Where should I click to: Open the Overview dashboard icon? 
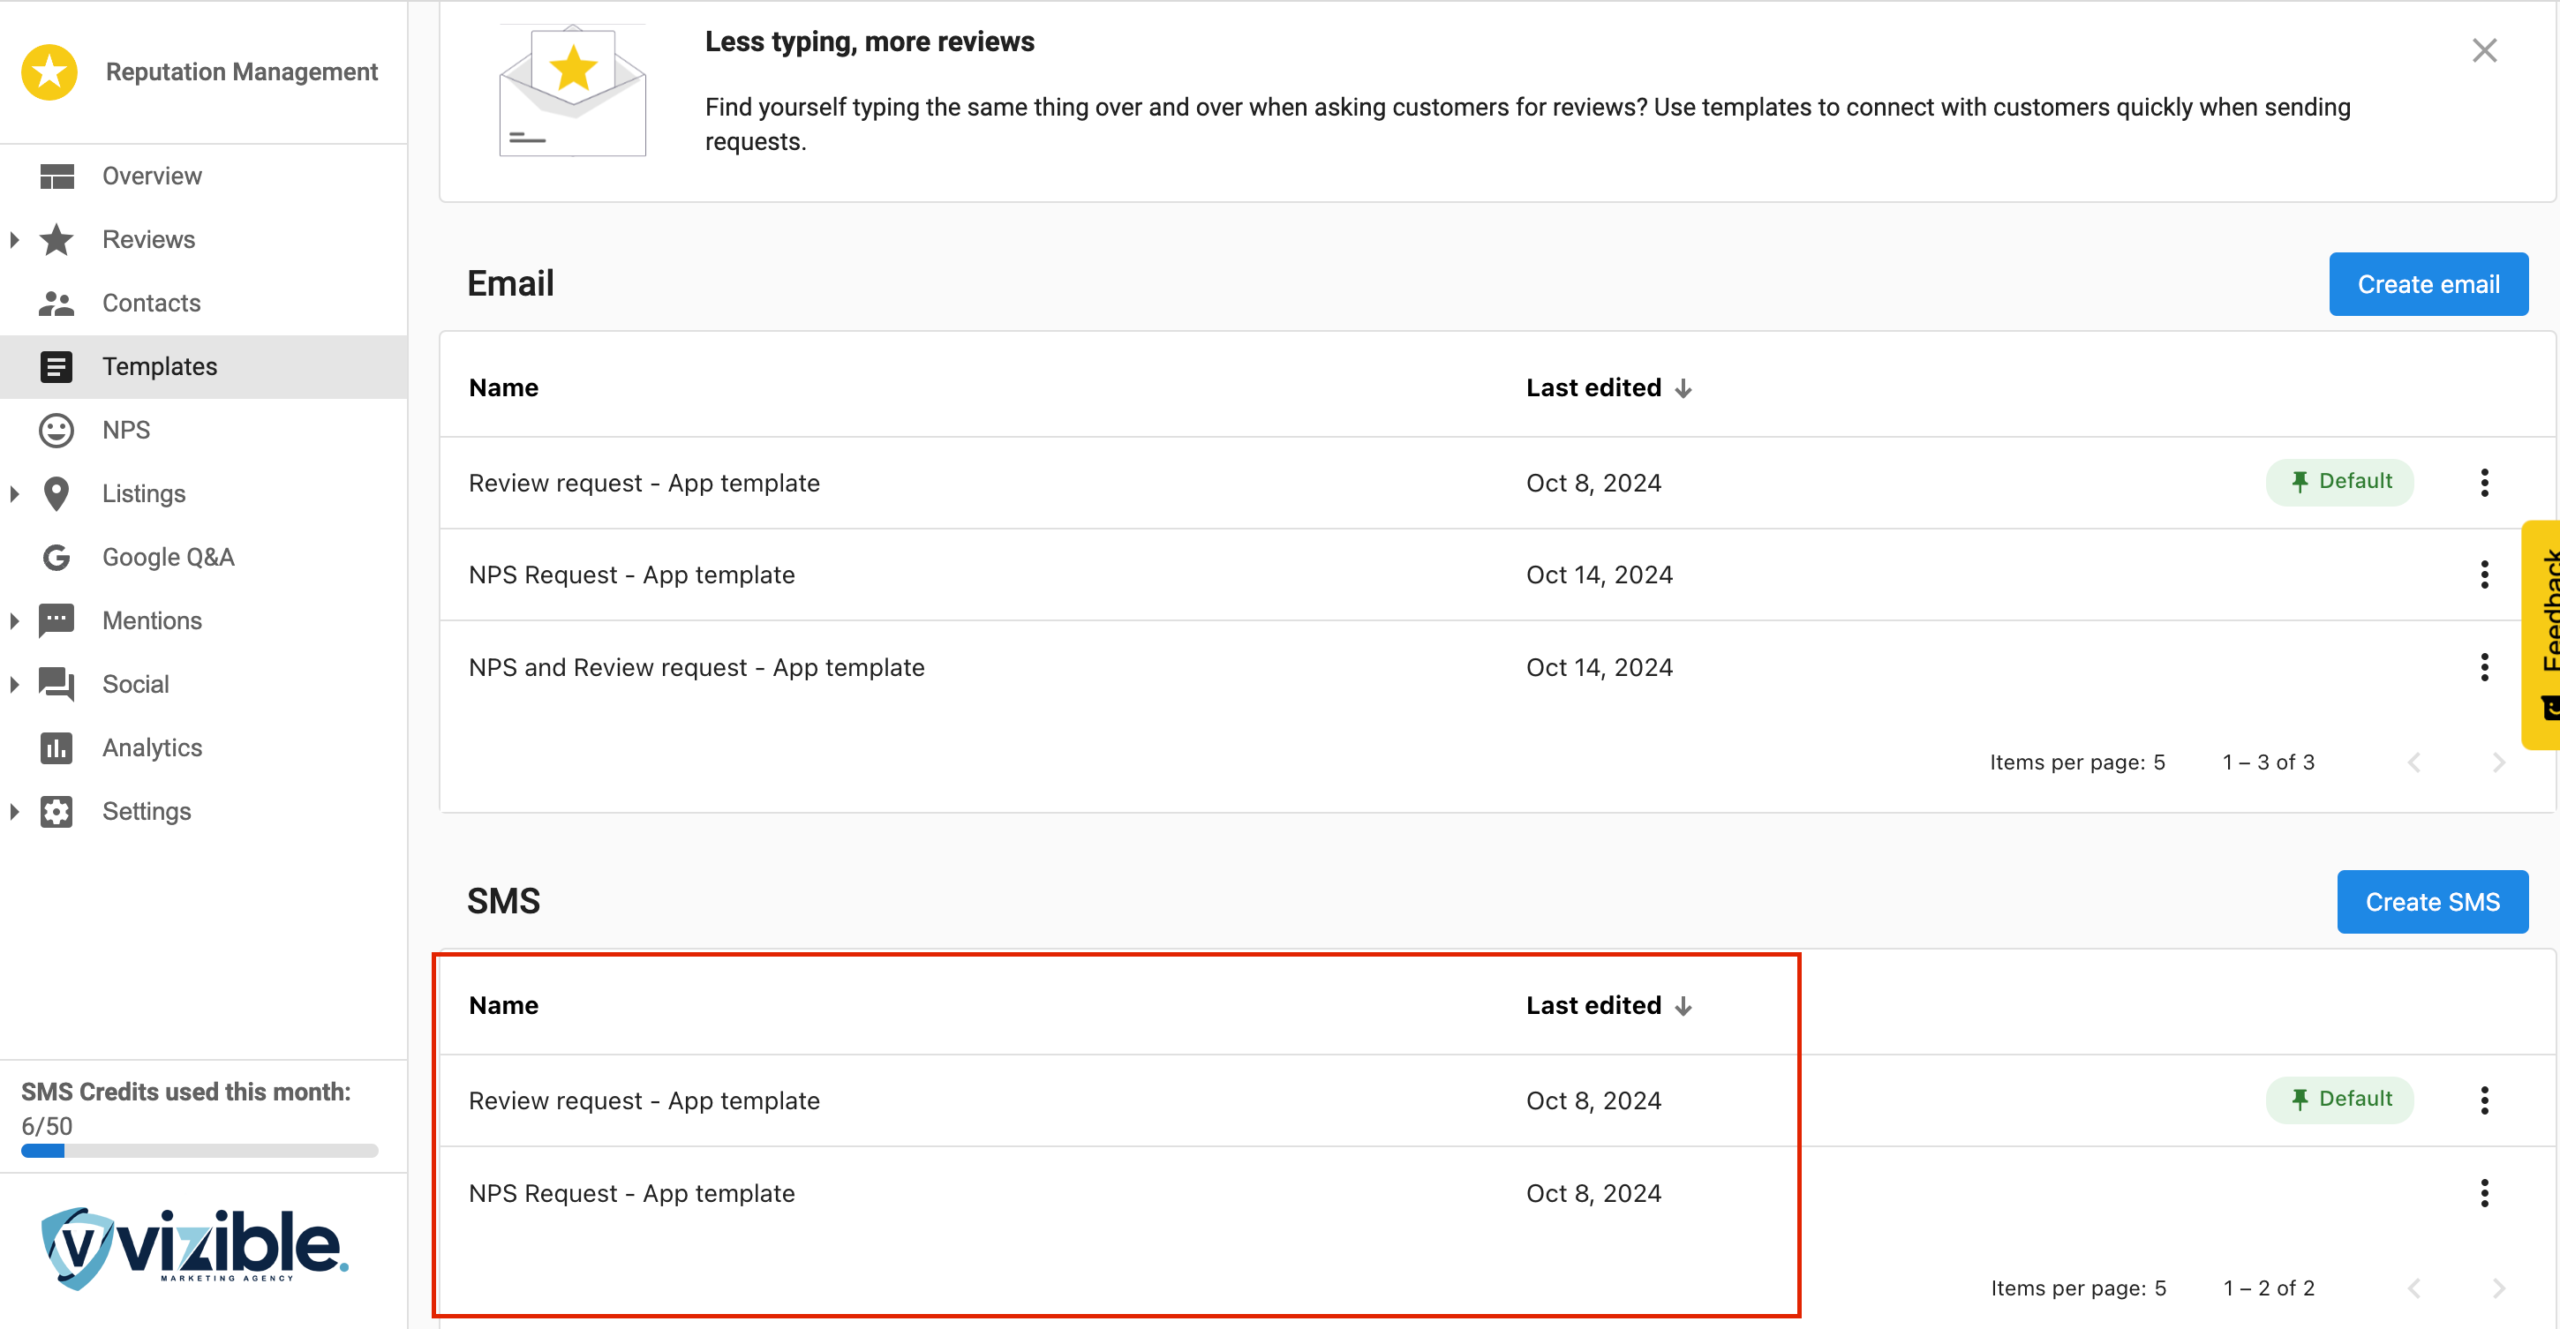pos(57,176)
